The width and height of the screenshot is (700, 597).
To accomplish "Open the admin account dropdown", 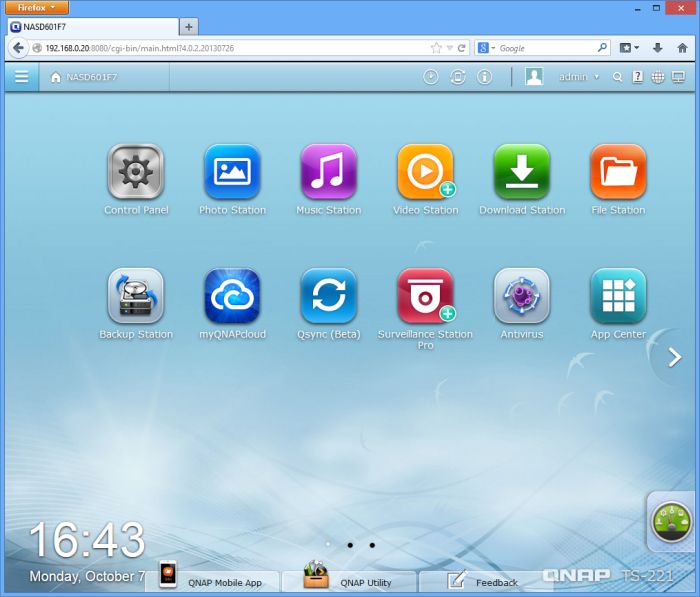I will [579, 77].
